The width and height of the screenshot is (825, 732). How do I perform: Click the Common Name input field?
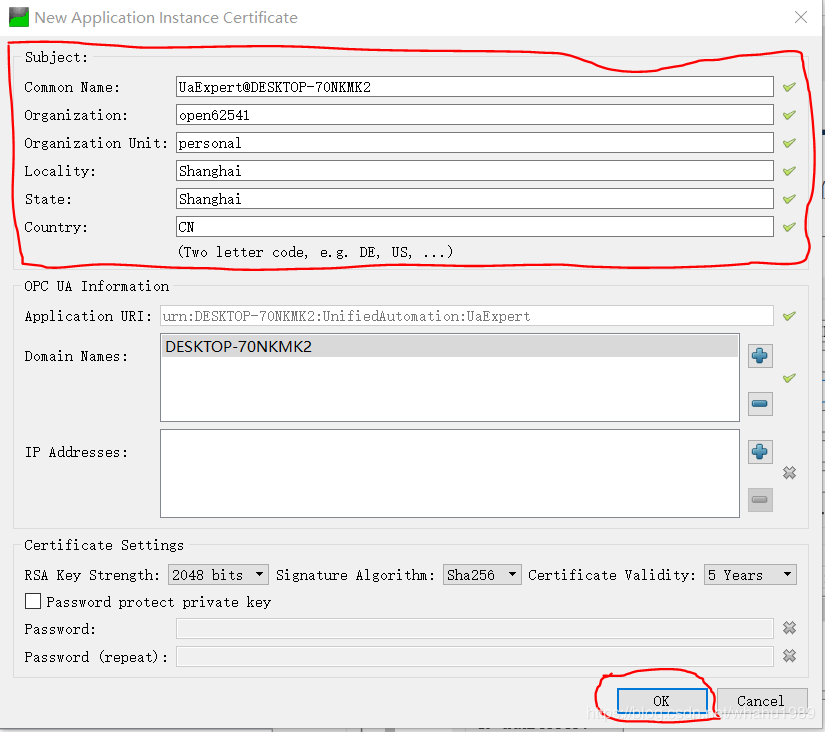point(475,87)
